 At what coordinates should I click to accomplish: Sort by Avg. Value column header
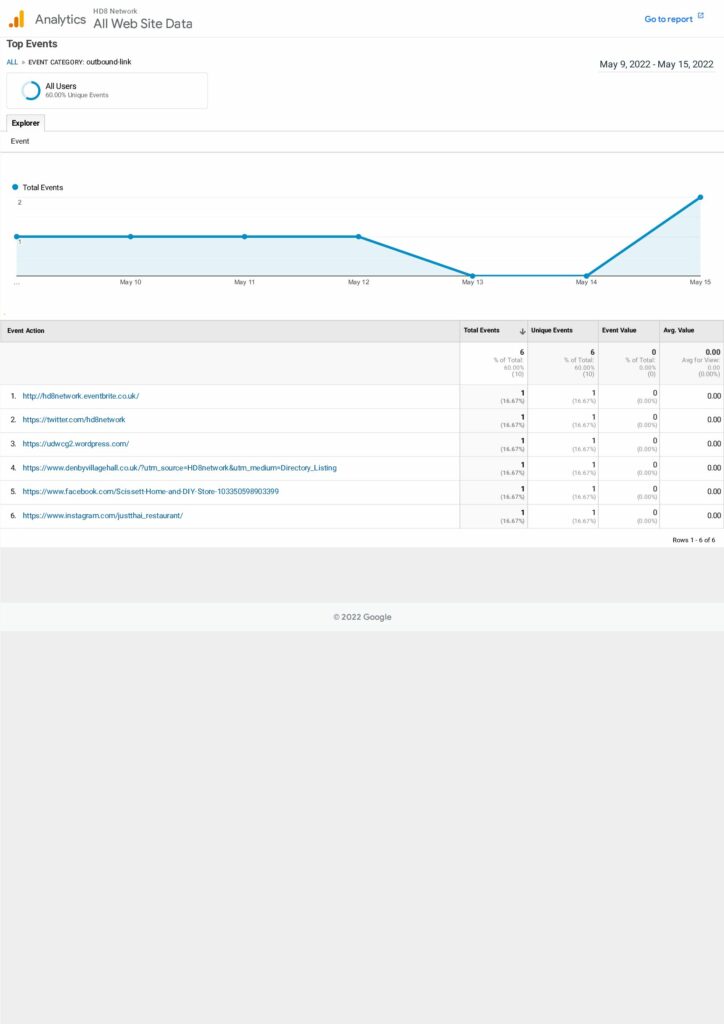tap(678, 331)
